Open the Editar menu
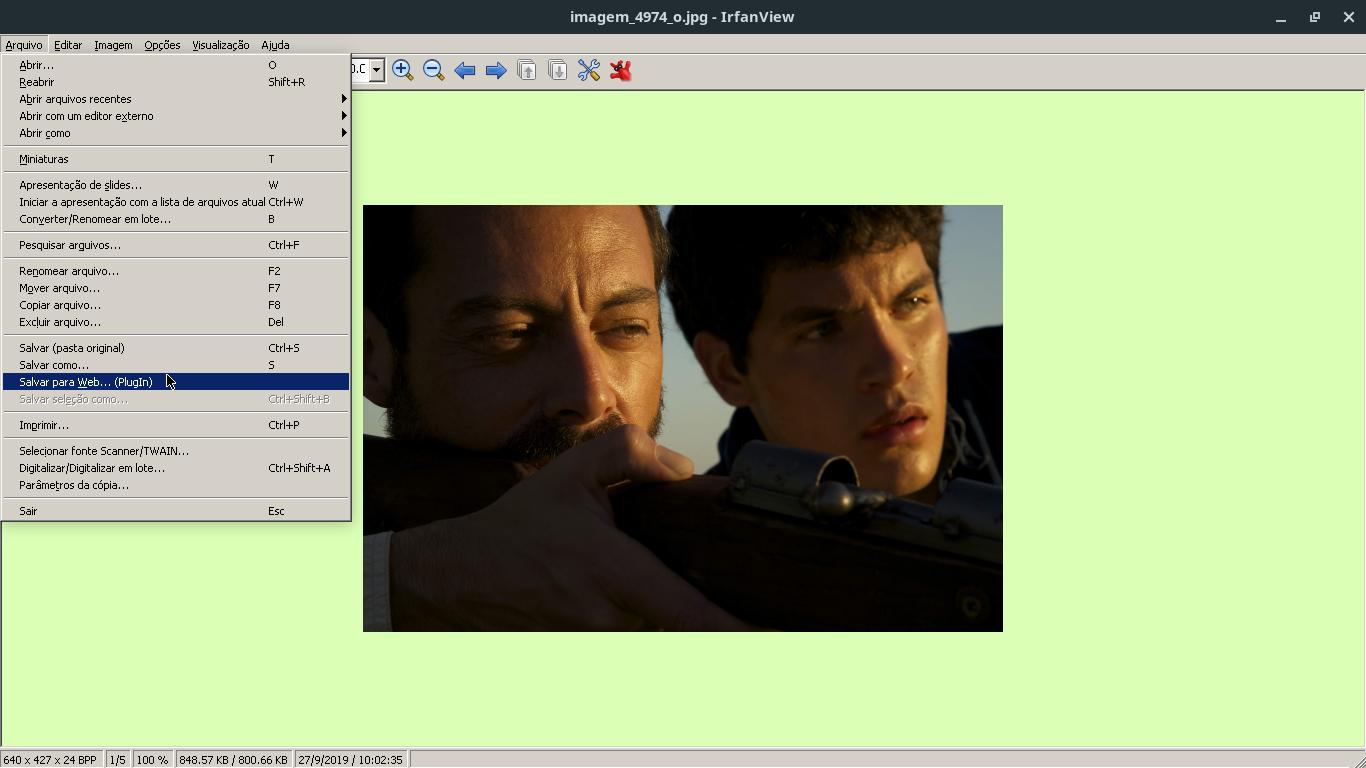1366x768 pixels. click(x=68, y=45)
